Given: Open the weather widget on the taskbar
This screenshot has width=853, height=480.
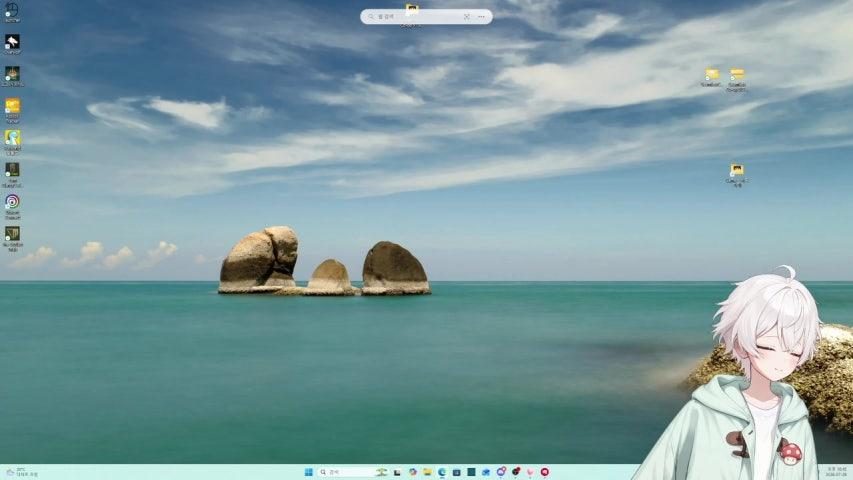Looking at the screenshot, I should point(22,472).
